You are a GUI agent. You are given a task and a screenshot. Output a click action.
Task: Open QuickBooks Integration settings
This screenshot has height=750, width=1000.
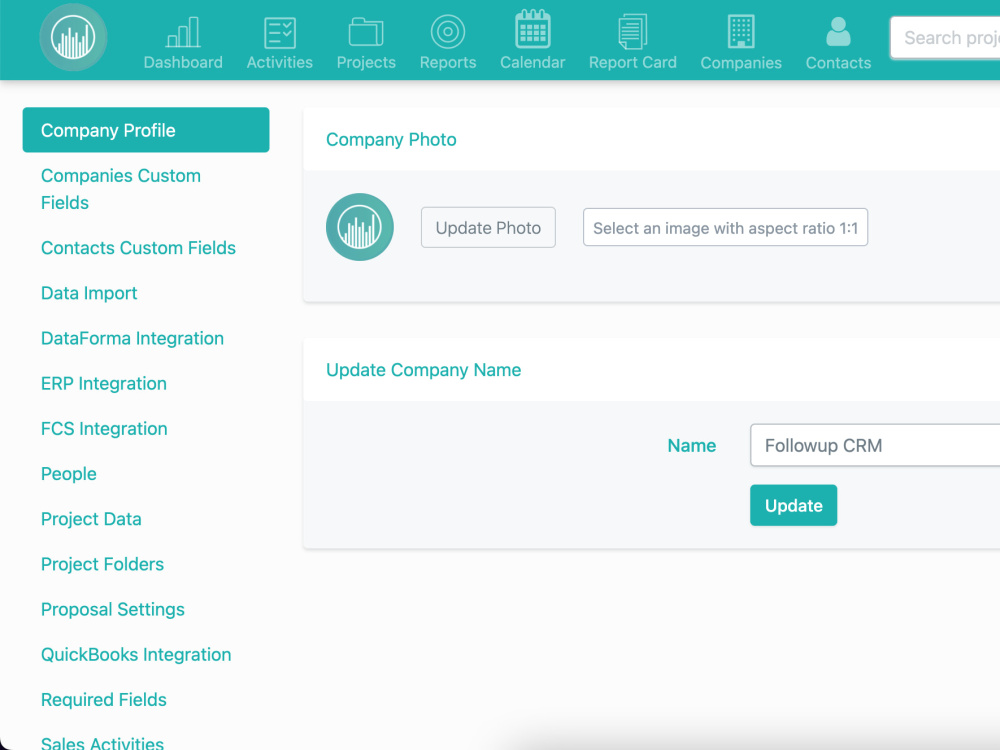[136, 656]
